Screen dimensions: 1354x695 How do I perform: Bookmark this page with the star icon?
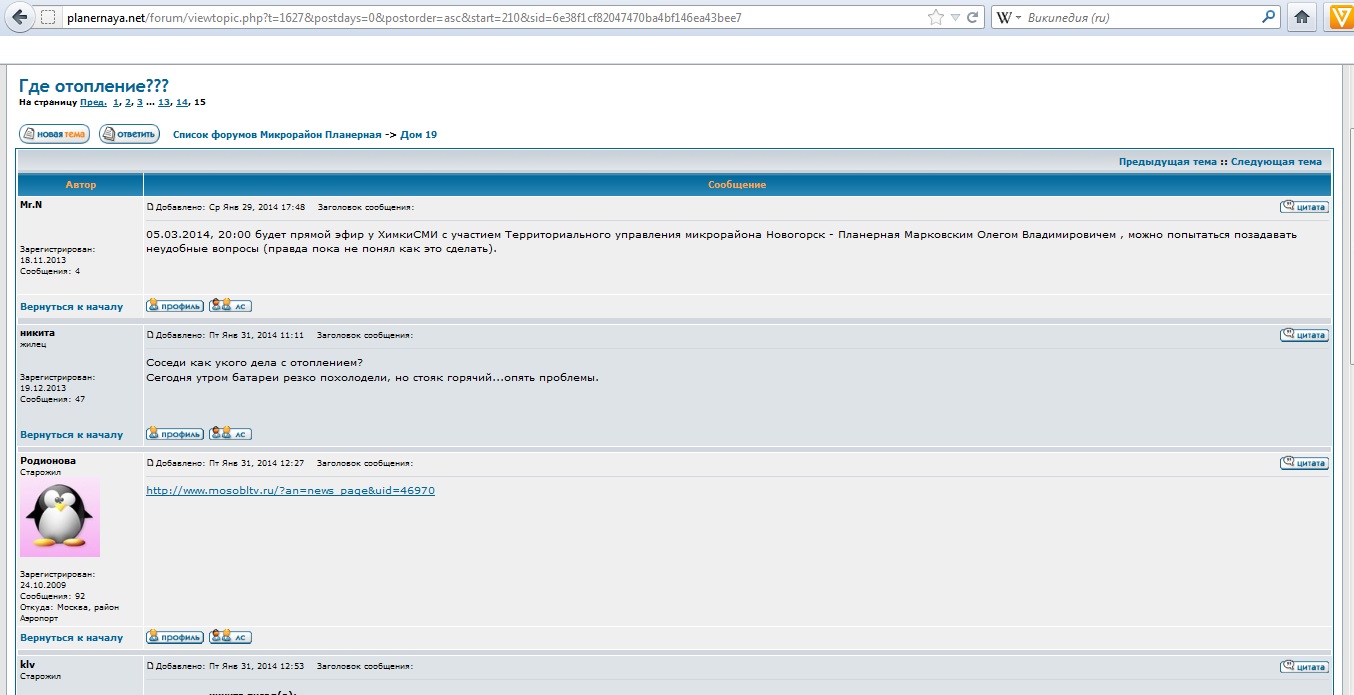point(935,17)
